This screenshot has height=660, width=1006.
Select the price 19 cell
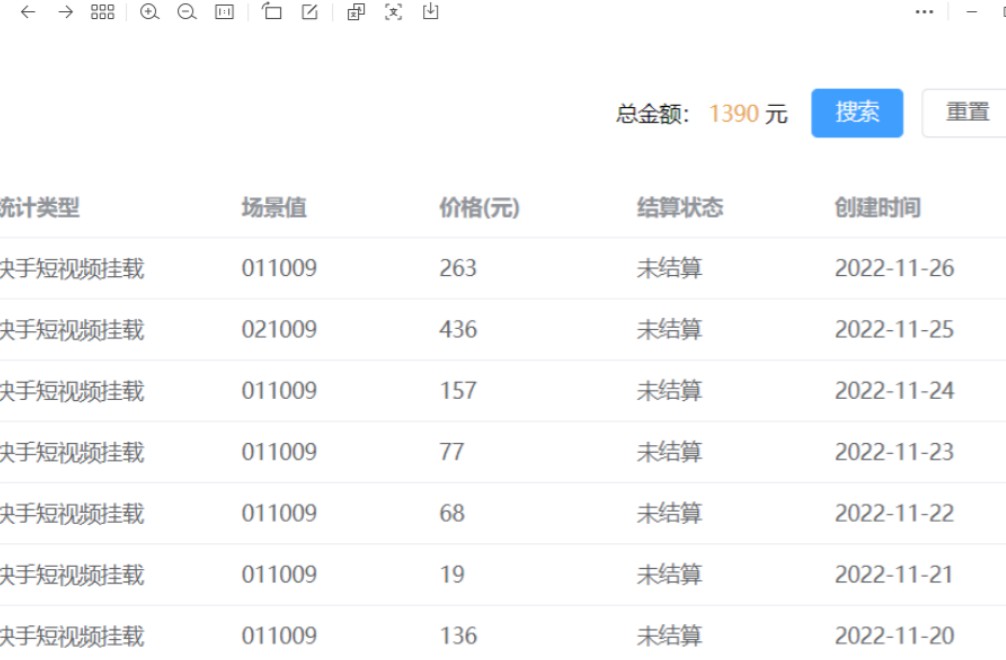[x=452, y=575]
